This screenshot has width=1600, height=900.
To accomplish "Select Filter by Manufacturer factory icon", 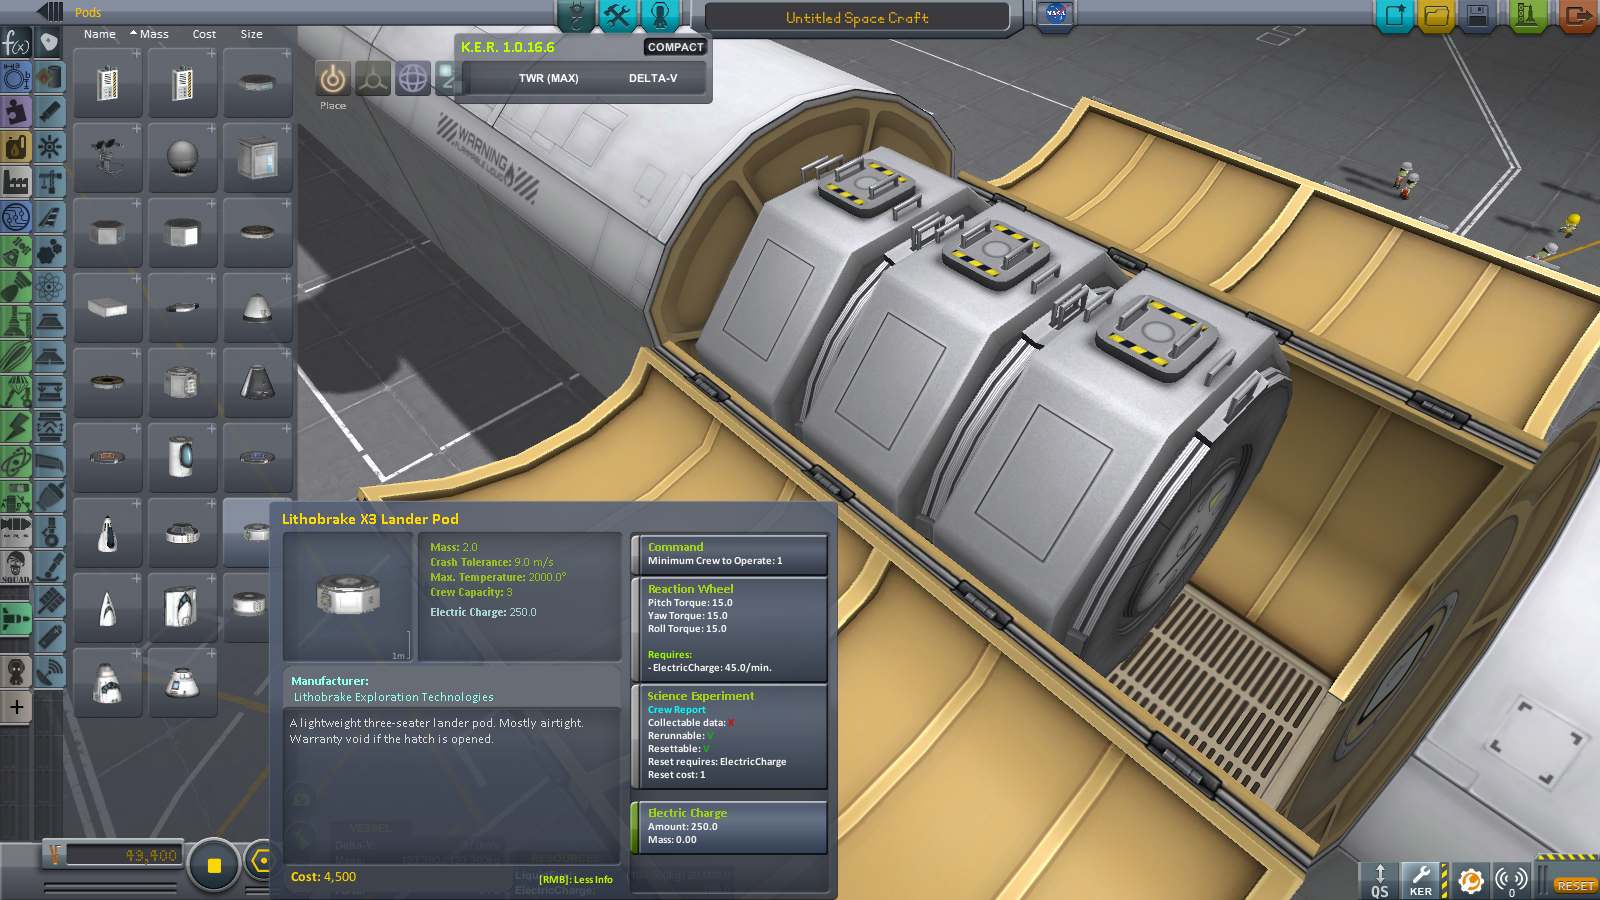I will [16, 182].
